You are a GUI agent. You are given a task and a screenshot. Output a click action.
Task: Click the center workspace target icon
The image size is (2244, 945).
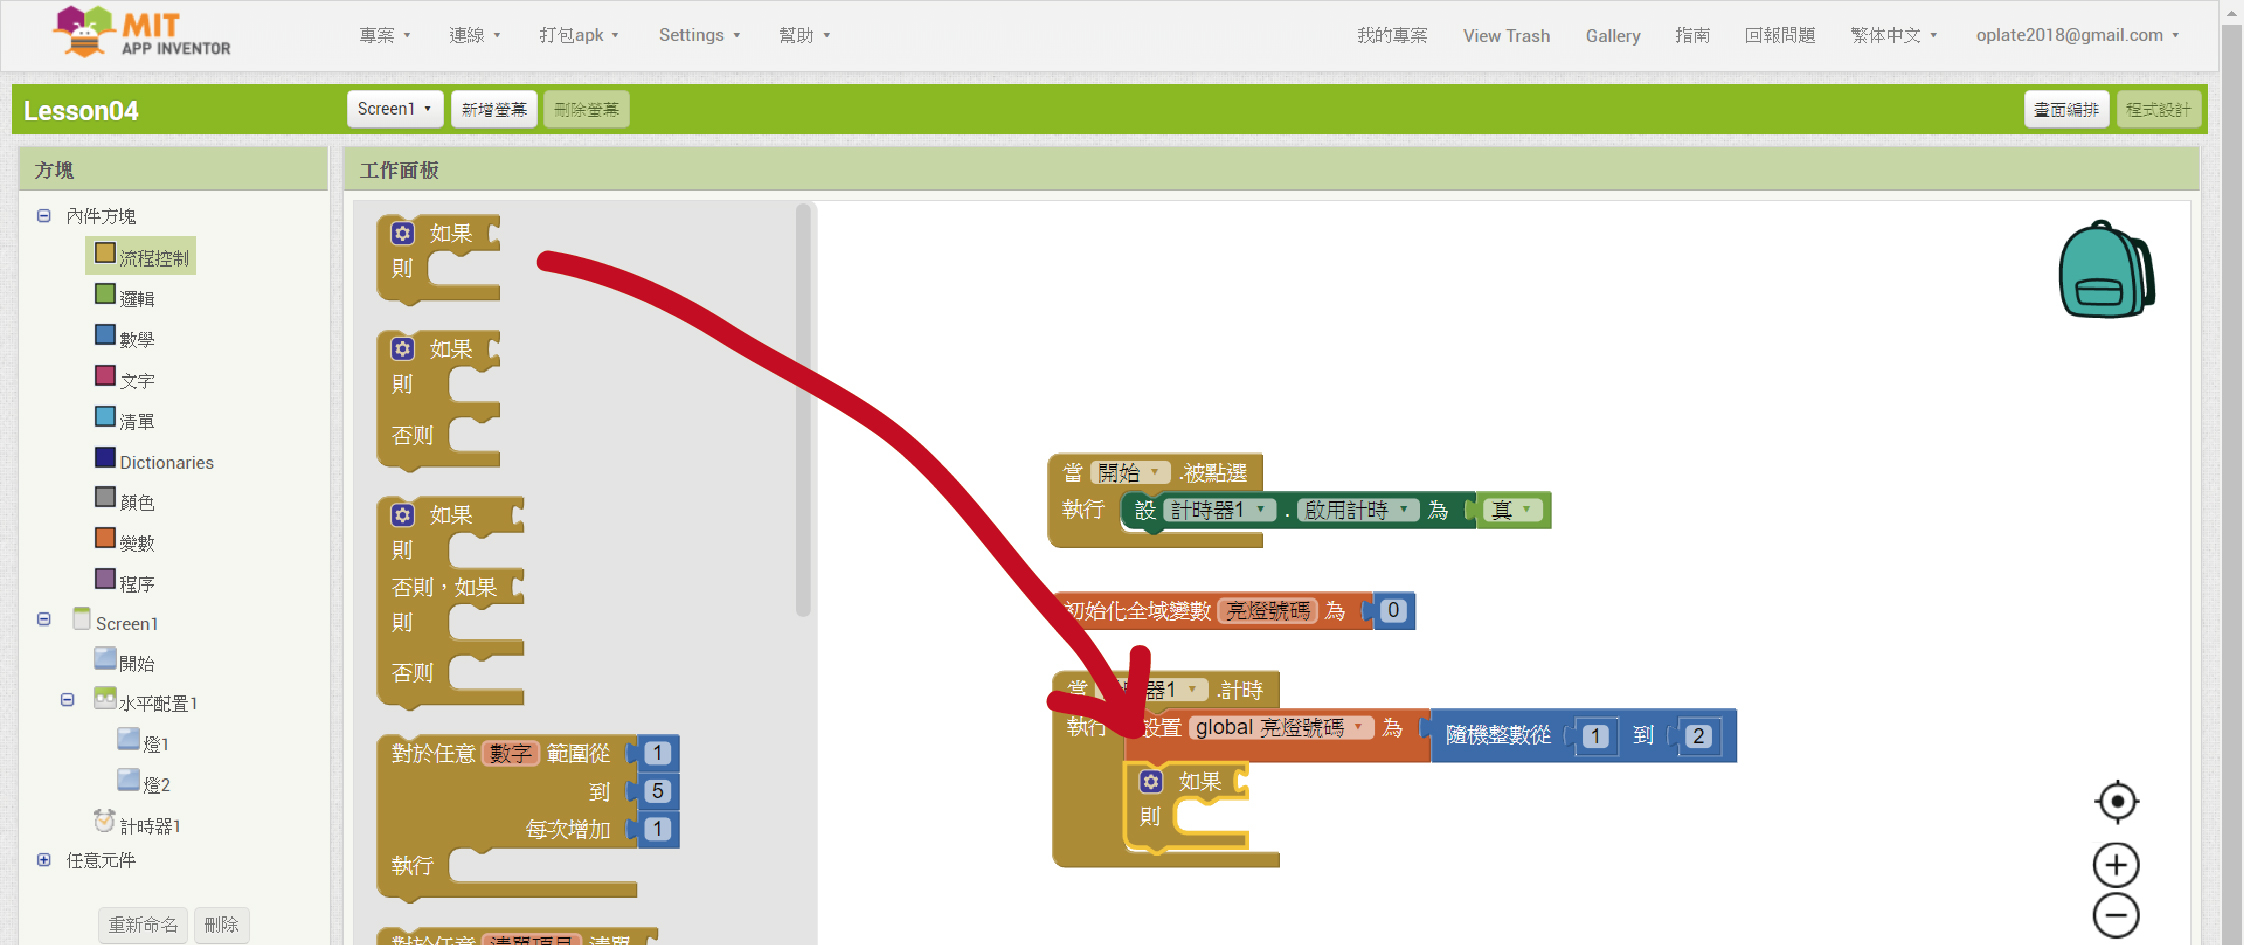coord(2116,801)
